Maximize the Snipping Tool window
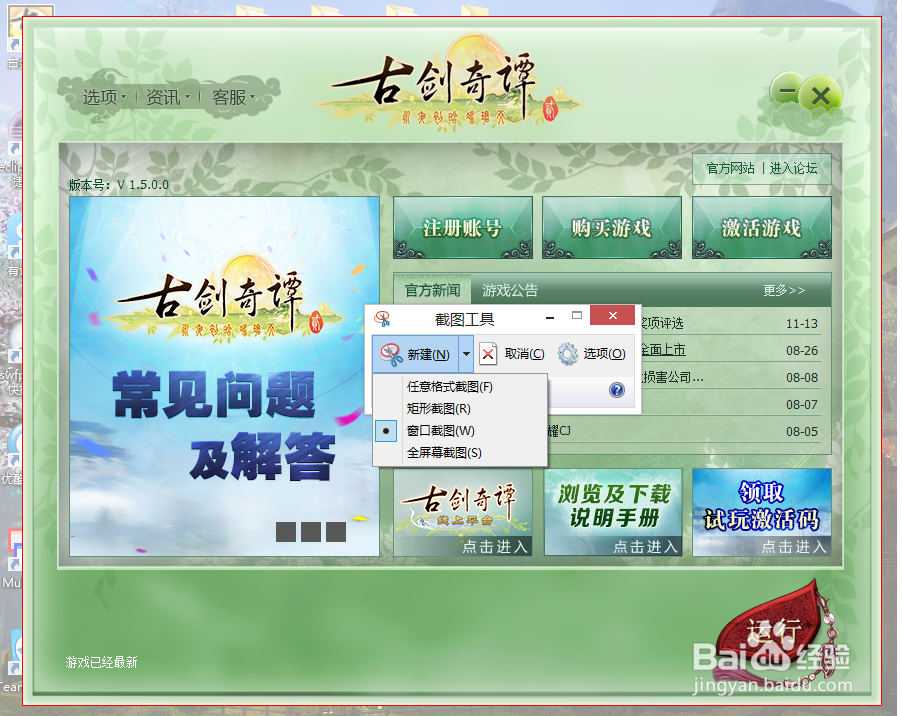Screen dimensions: 902x716 click(577, 315)
